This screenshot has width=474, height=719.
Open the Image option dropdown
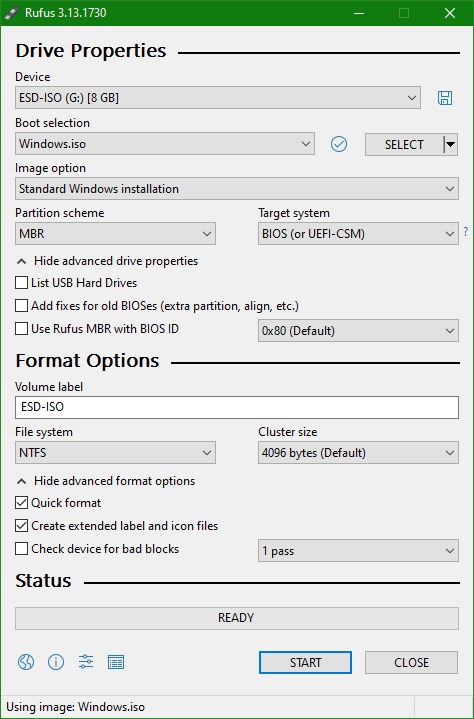point(237,189)
